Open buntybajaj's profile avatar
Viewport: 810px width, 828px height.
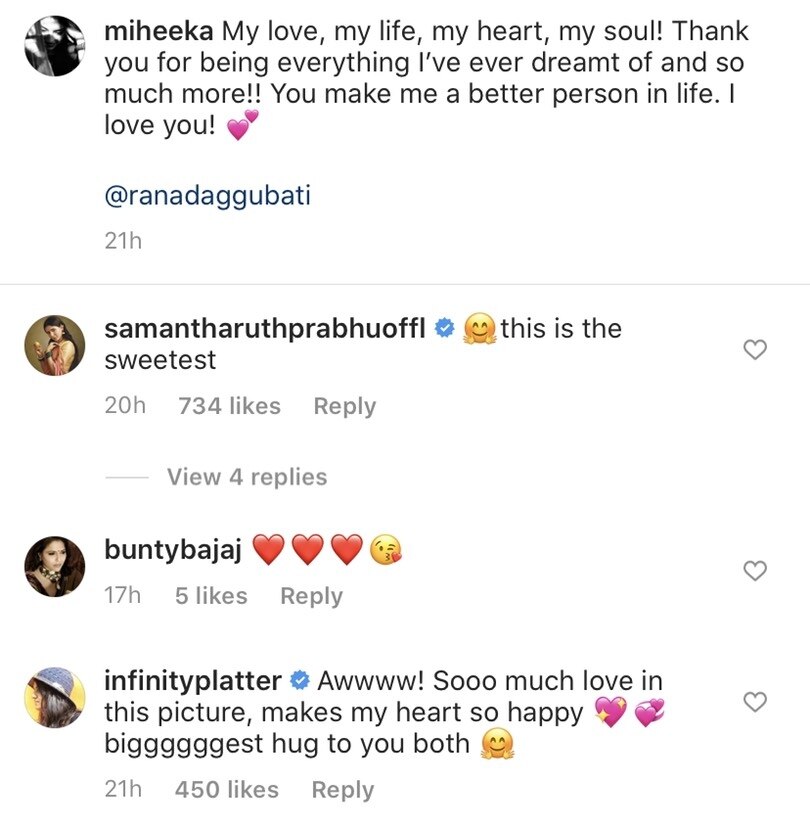point(54,566)
